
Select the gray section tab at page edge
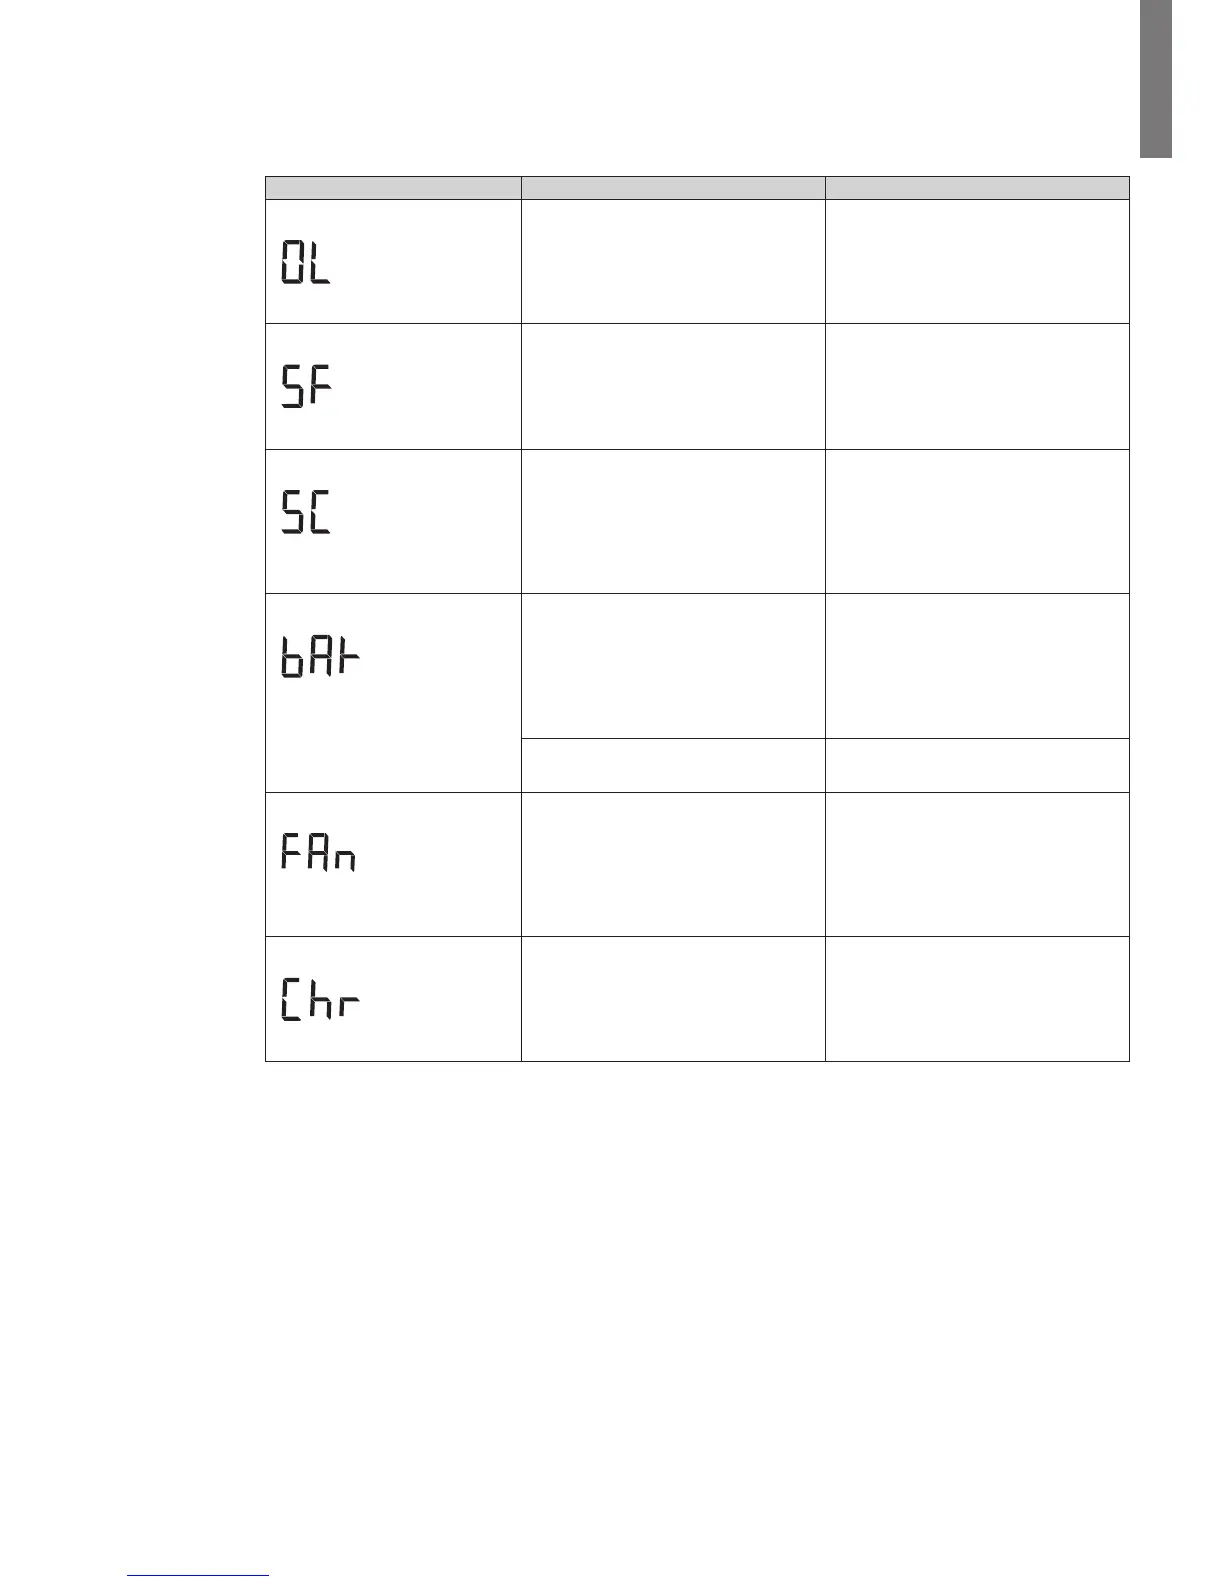[1155, 79]
